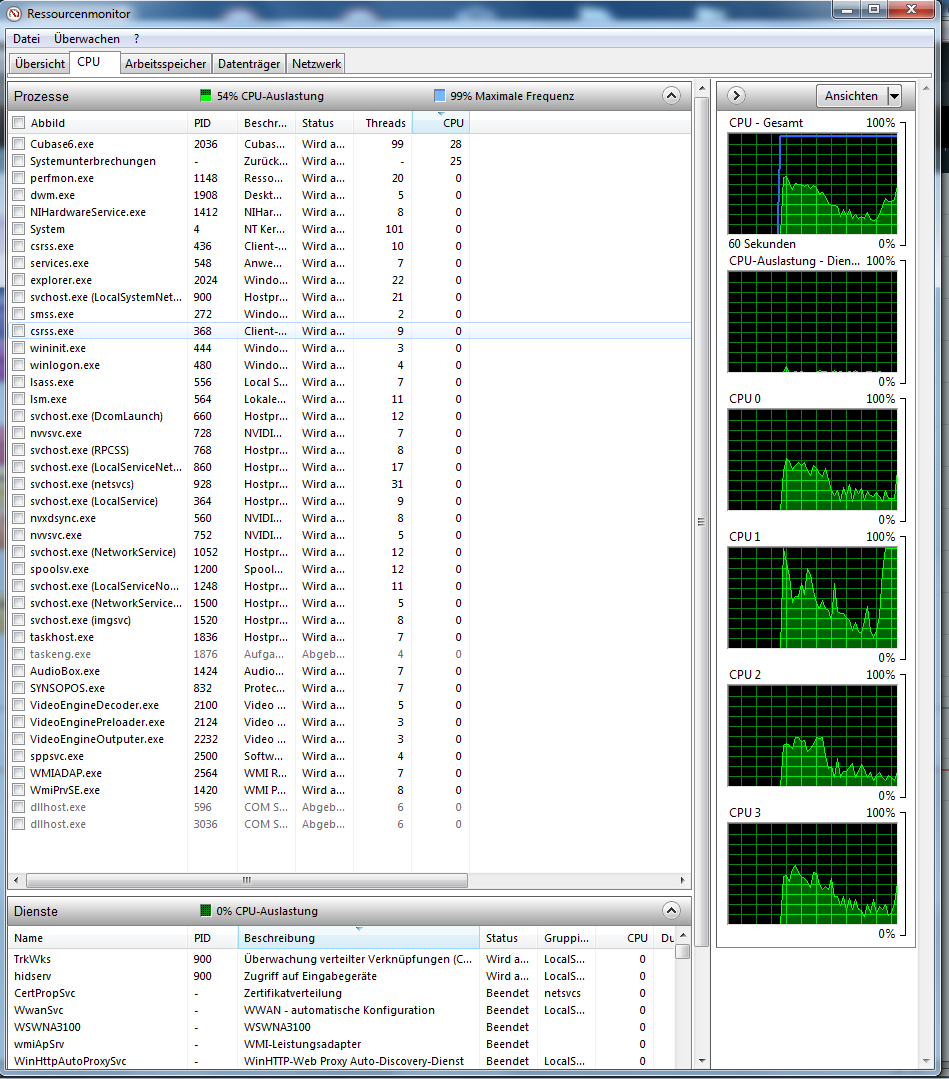Open the Ansichten dropdown arrow
949x1079 pixels.
(x=894, y=96)
